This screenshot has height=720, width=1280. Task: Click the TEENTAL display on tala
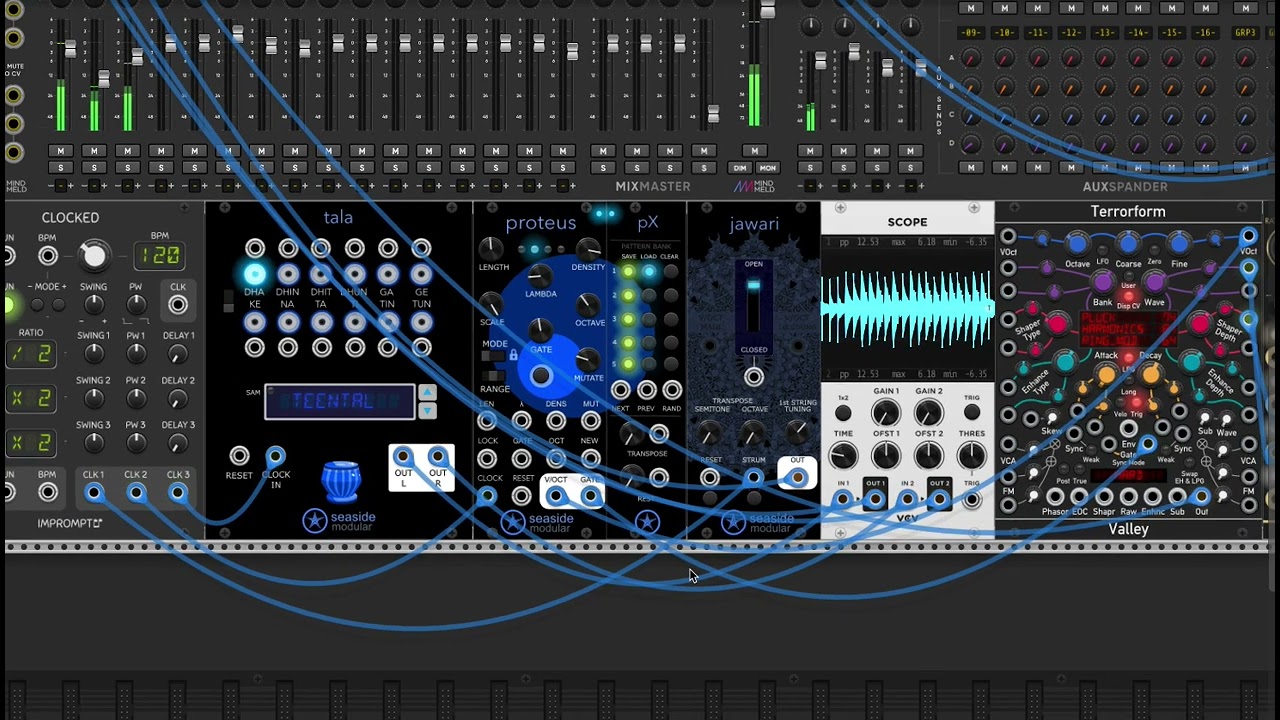tap(340, 401)
